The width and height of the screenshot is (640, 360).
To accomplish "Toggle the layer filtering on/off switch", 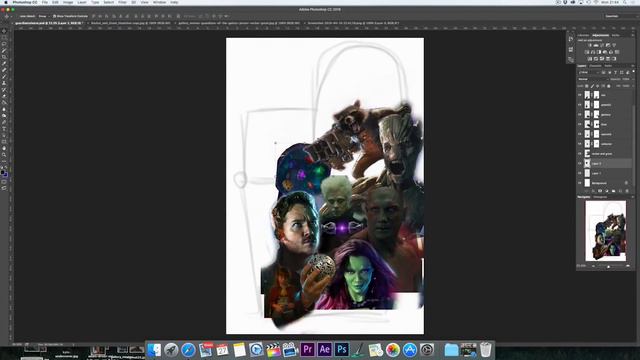I will [x=633, y=71].
